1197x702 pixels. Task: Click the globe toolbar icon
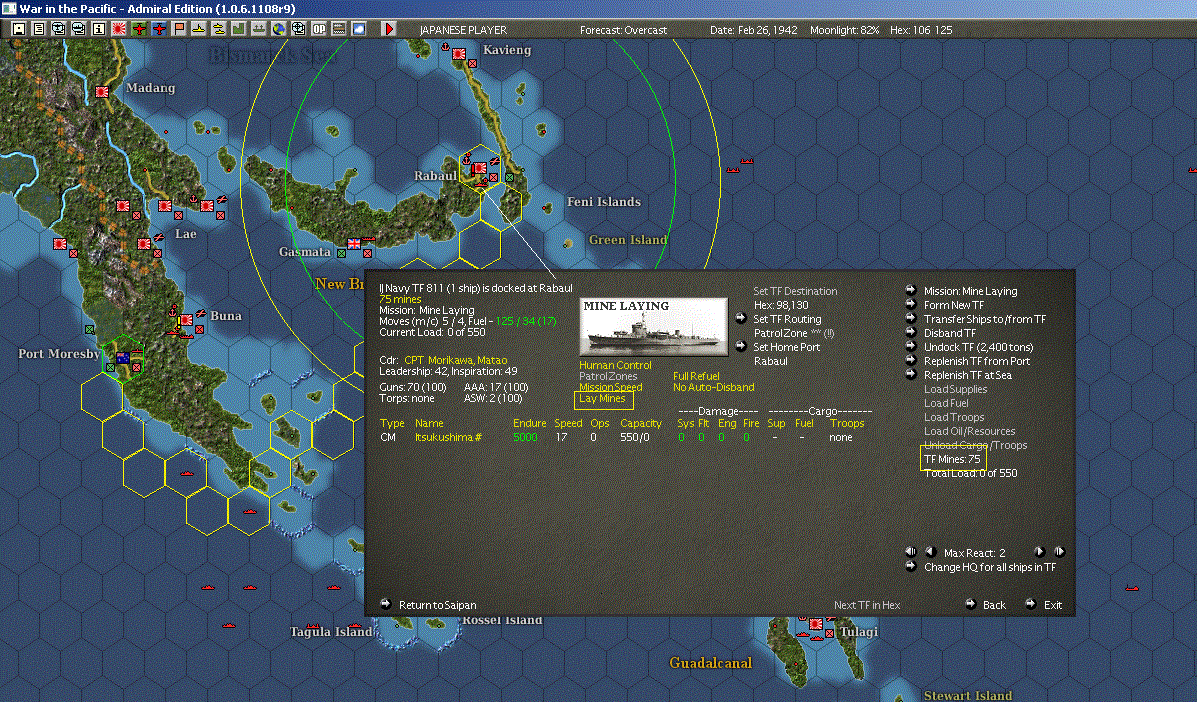[x=279, y=29]
